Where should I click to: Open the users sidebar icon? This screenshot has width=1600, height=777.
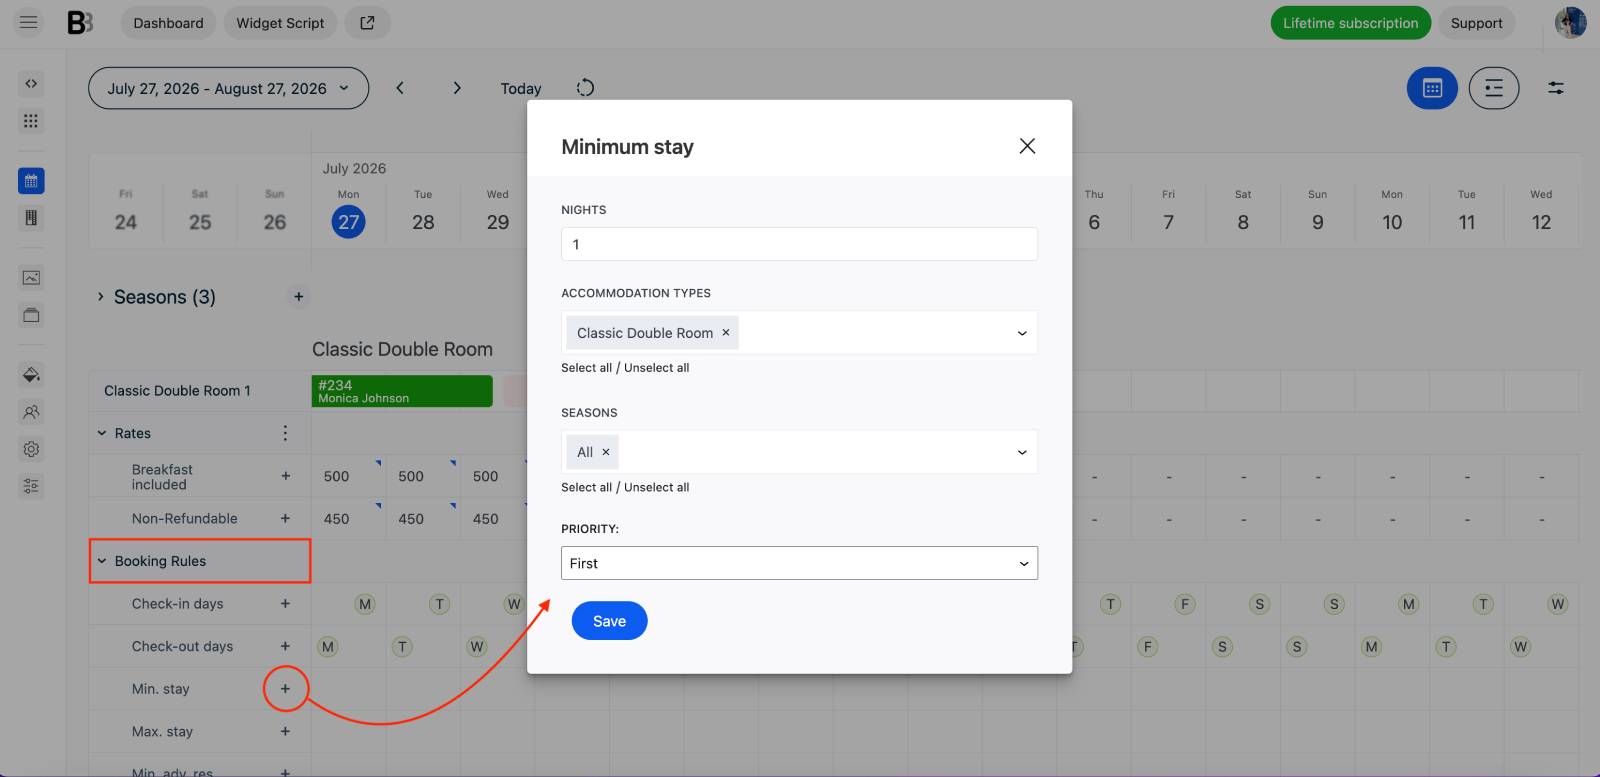point(31,412)
